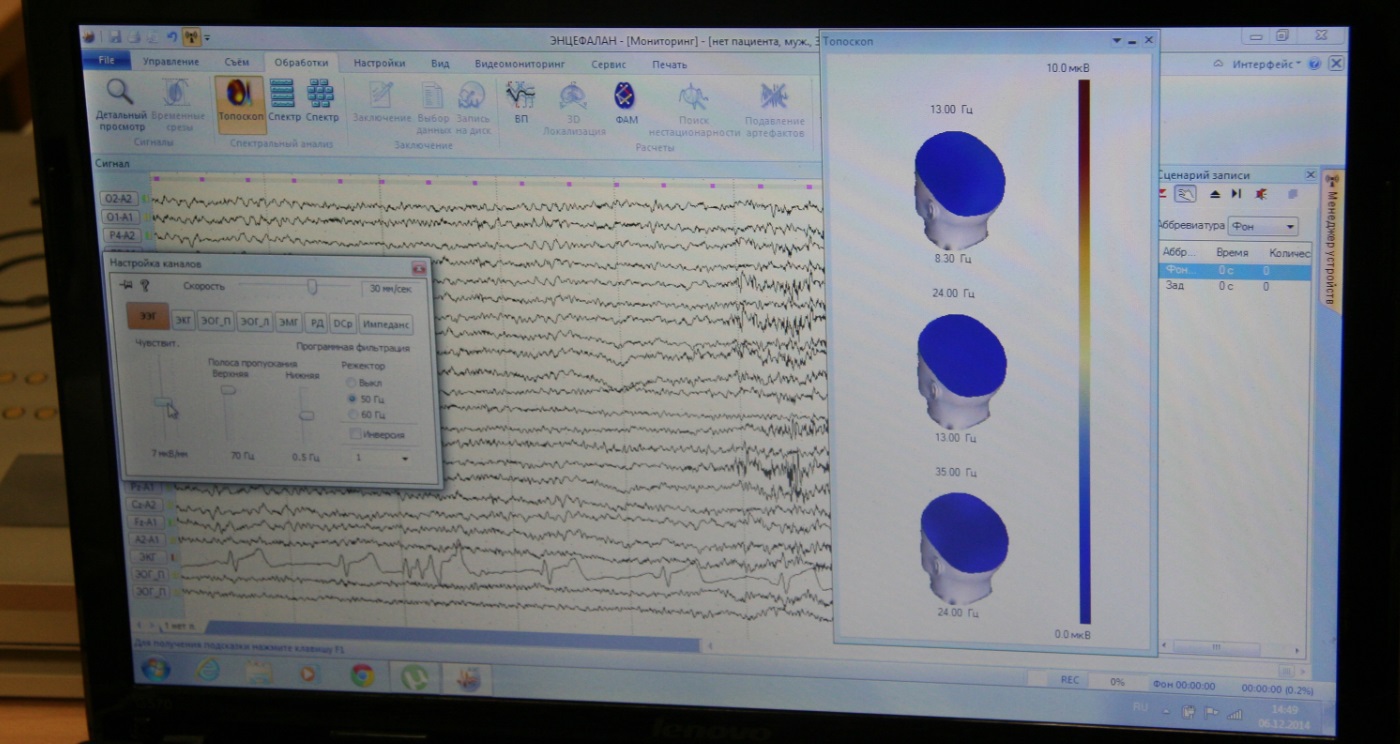Select the 60 Гц notch filter
Image resolution: width=1400 pixels, height=744 pixels.
365,414
